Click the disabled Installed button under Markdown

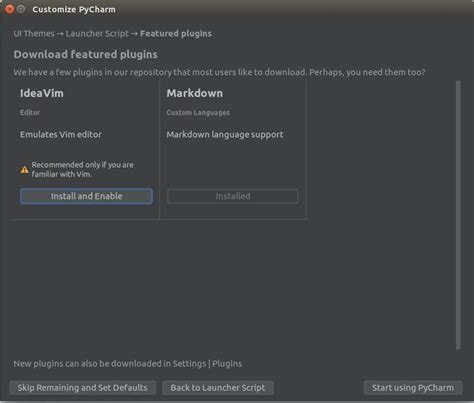(x=233, y=196)
